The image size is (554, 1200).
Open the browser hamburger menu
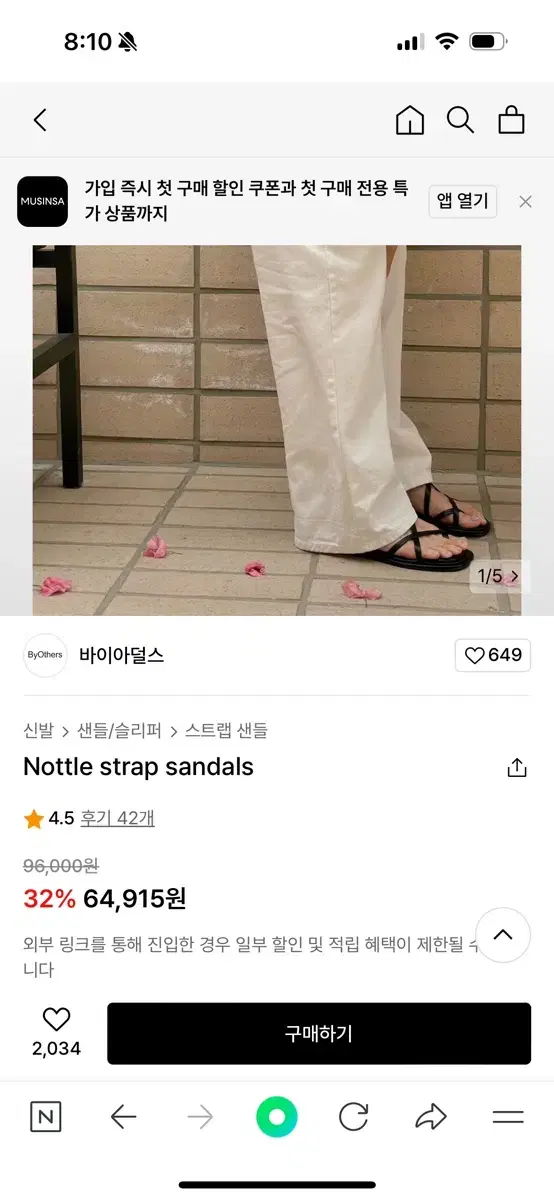(508, 1117)
